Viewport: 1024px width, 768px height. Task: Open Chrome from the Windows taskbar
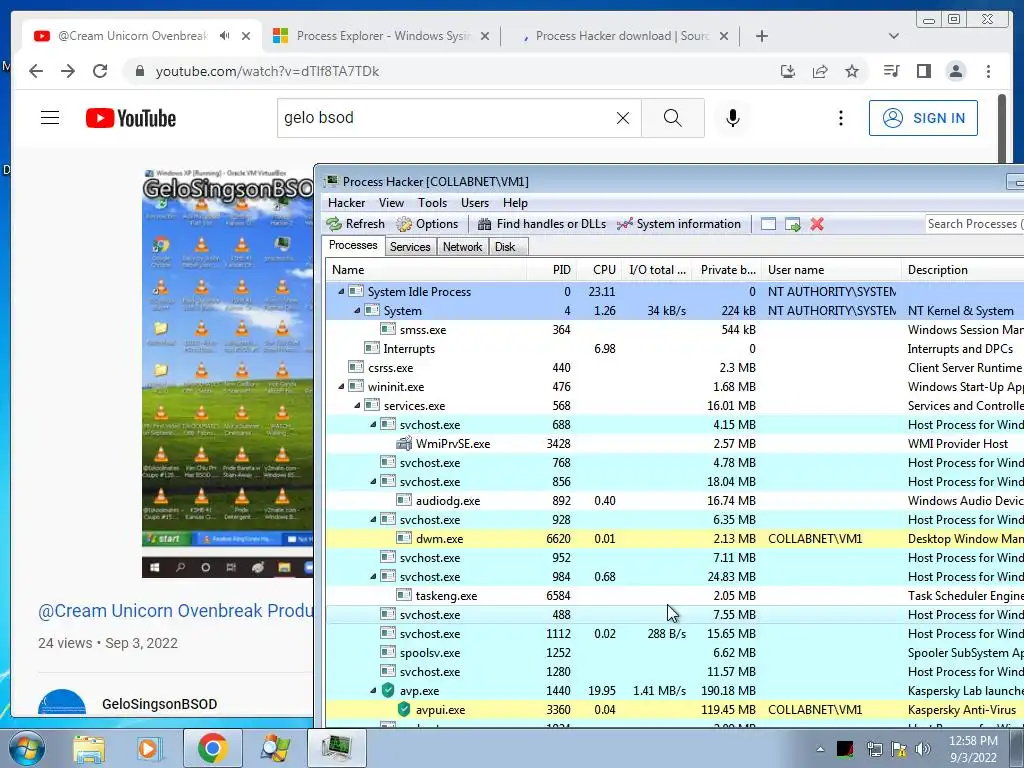(212, 748)
